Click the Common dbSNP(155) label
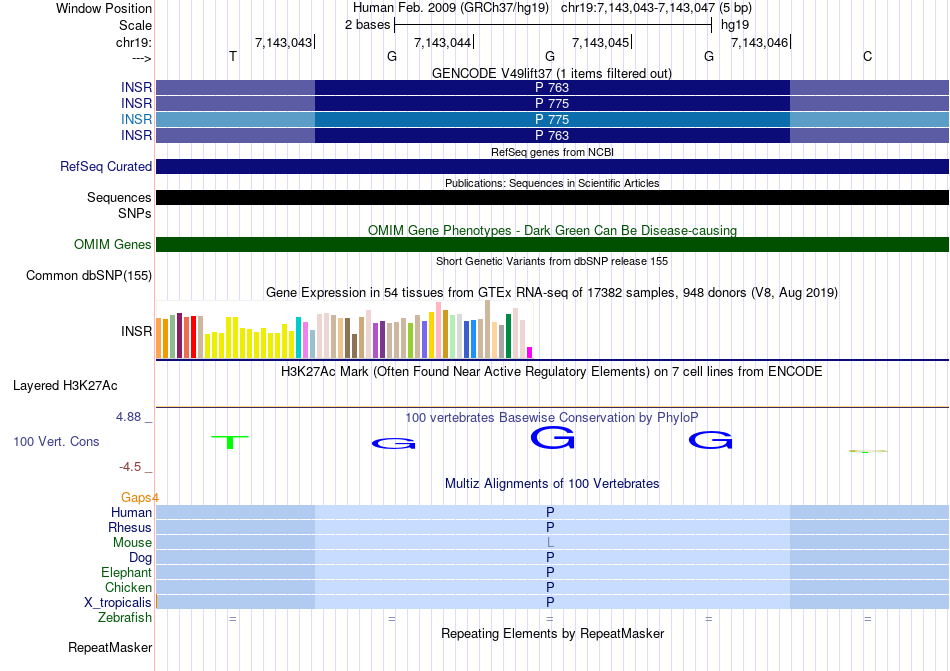 pos(88,276)
